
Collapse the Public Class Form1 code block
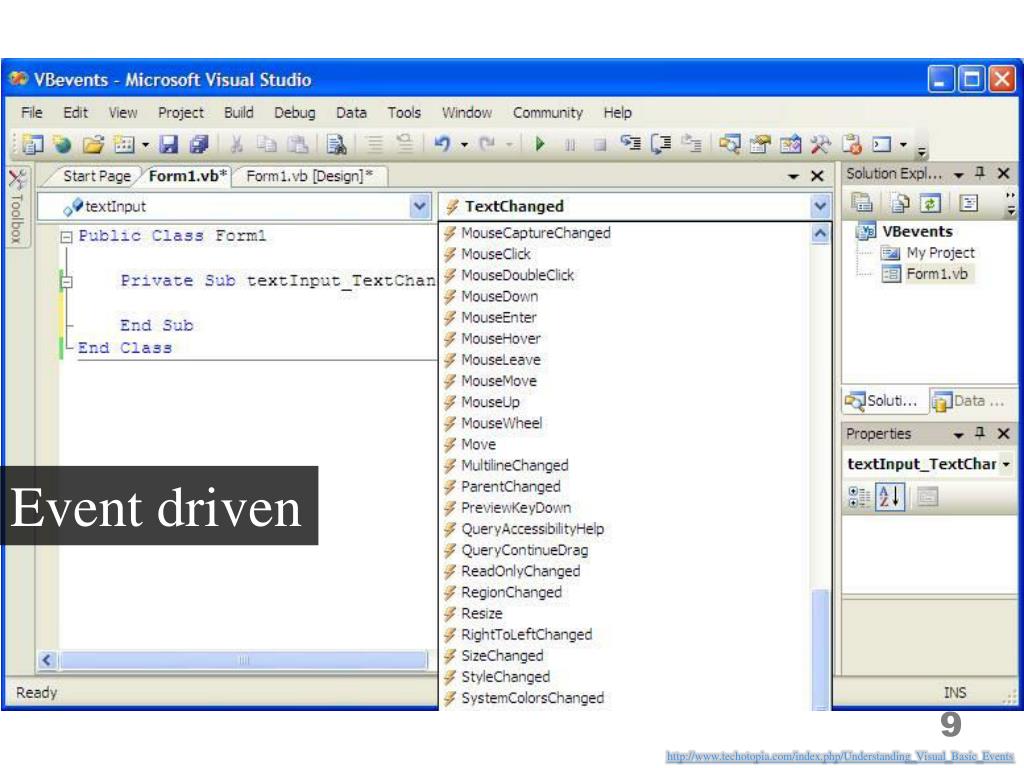pos(66,237)
